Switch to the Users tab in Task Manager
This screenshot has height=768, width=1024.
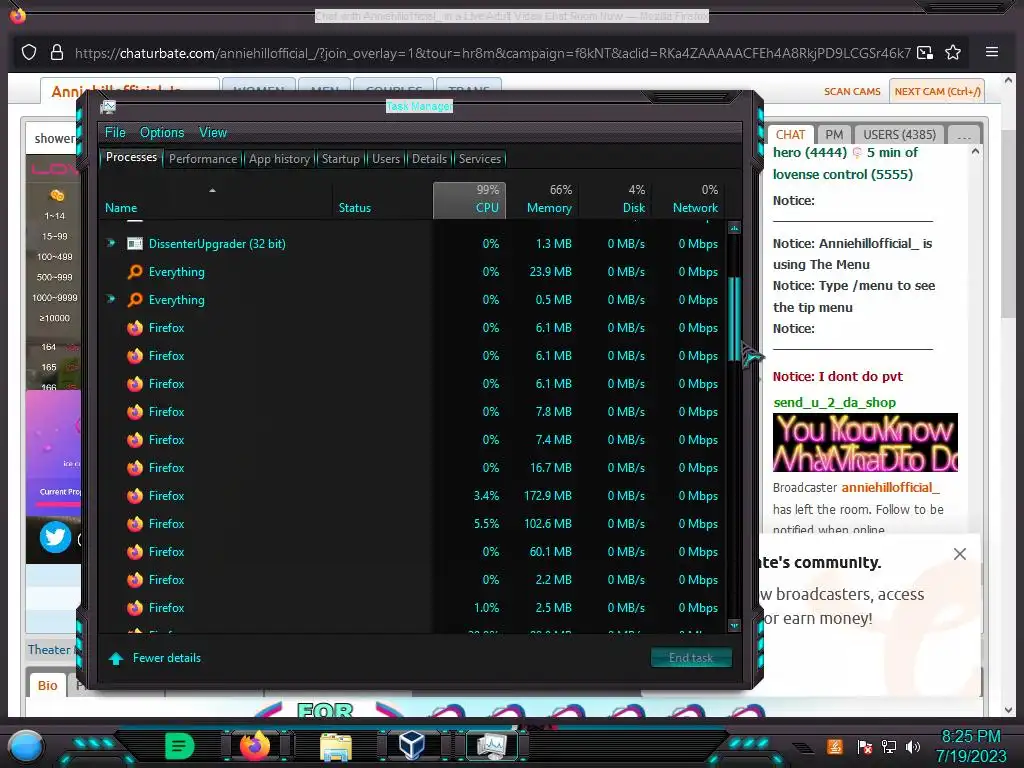point(386,159)
